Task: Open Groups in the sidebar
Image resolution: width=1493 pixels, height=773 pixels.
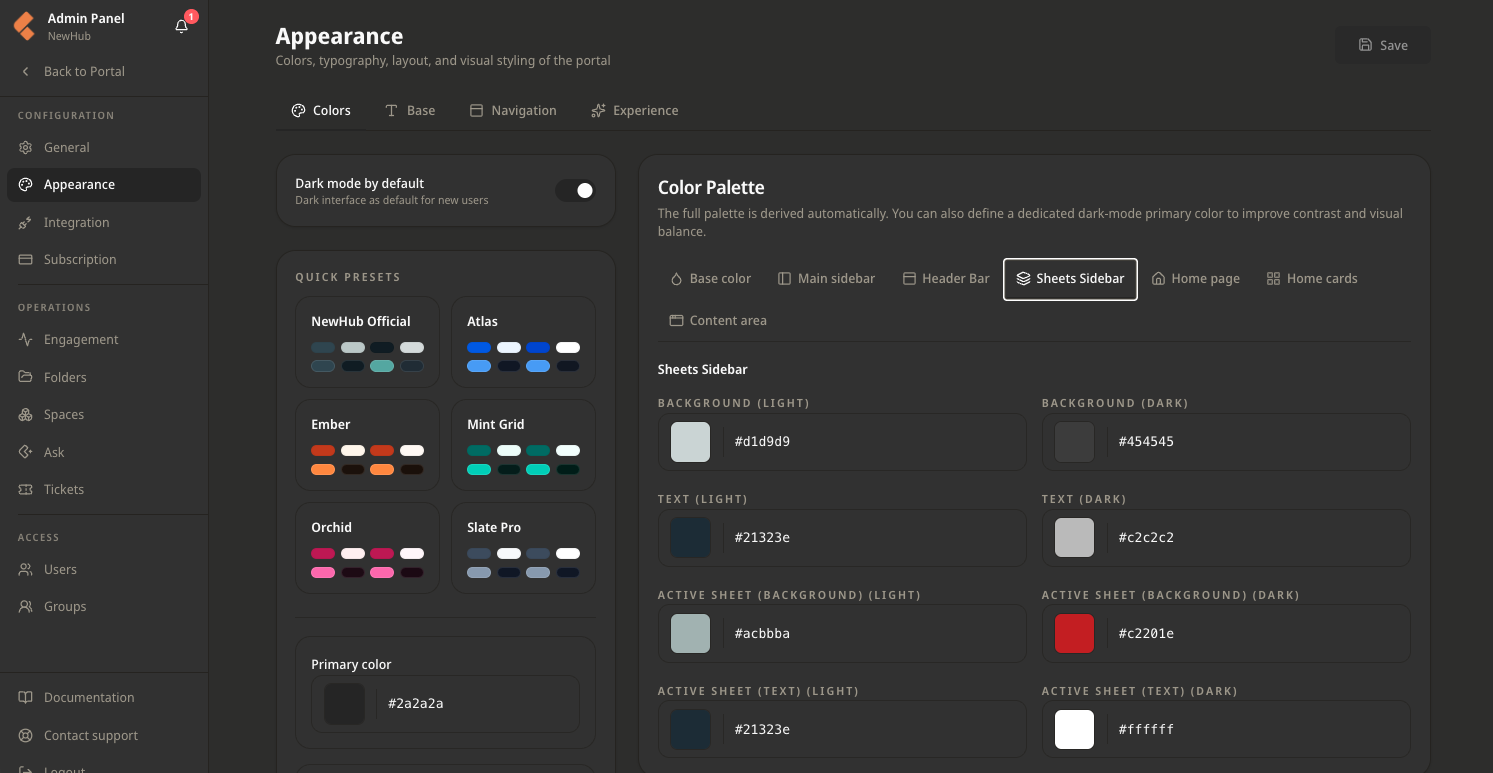Action: [104, 607]
